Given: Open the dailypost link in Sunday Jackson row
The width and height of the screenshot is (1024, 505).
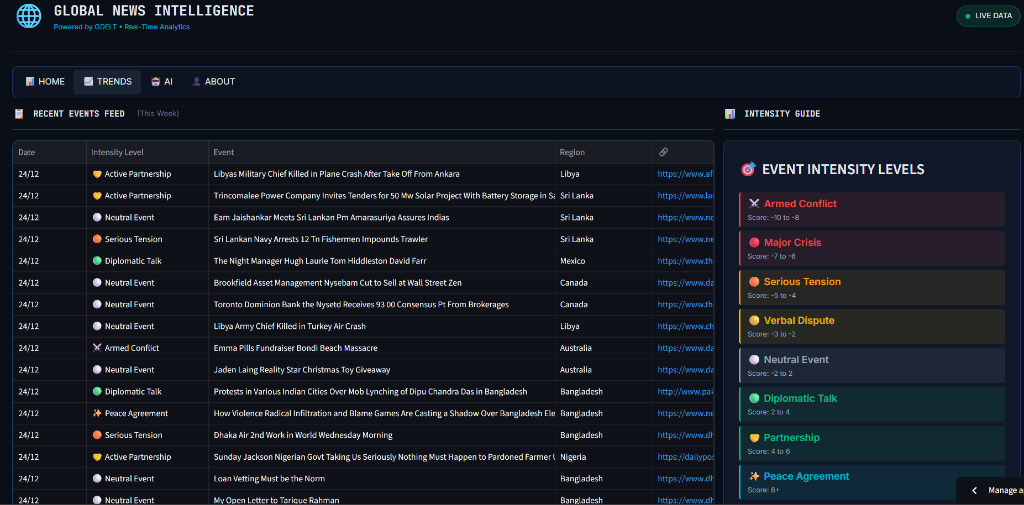Looking at the screenshot, I should point(685,457).
